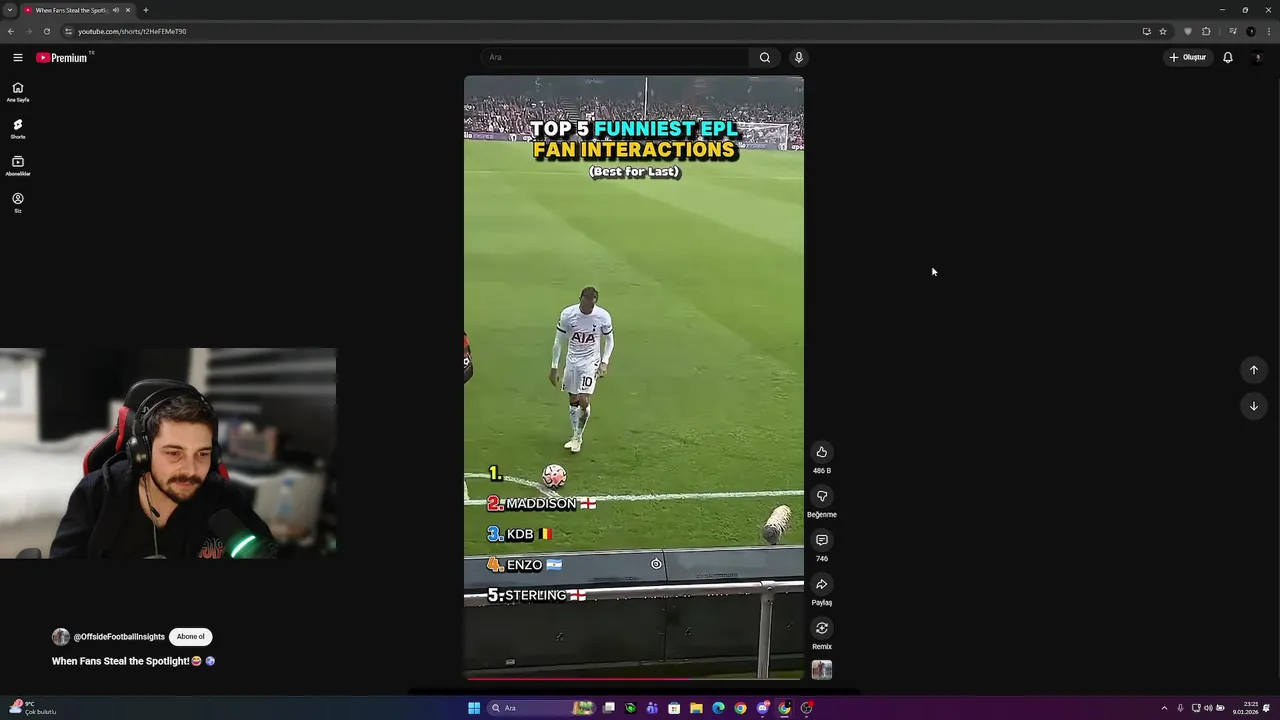This screenshot has width=1280, height=720.
Task: Go to the previous Short (up arrow)
Action: point(1254,370)
